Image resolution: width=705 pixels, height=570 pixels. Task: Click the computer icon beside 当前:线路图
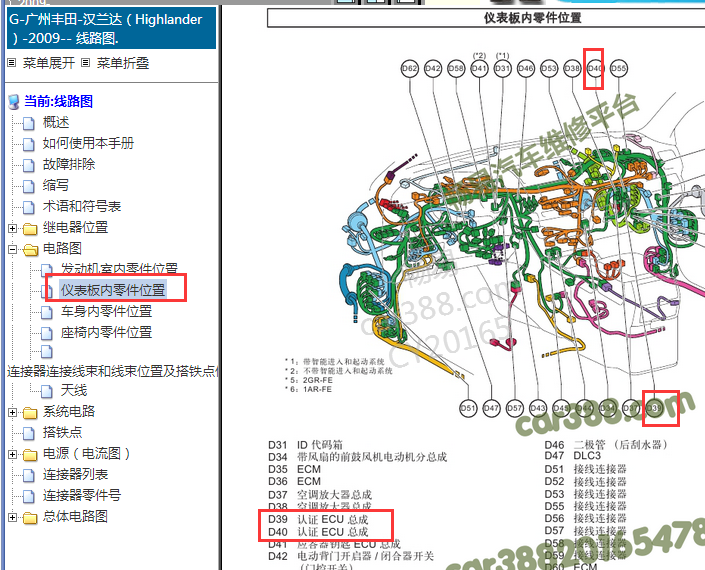pos(14,102)
